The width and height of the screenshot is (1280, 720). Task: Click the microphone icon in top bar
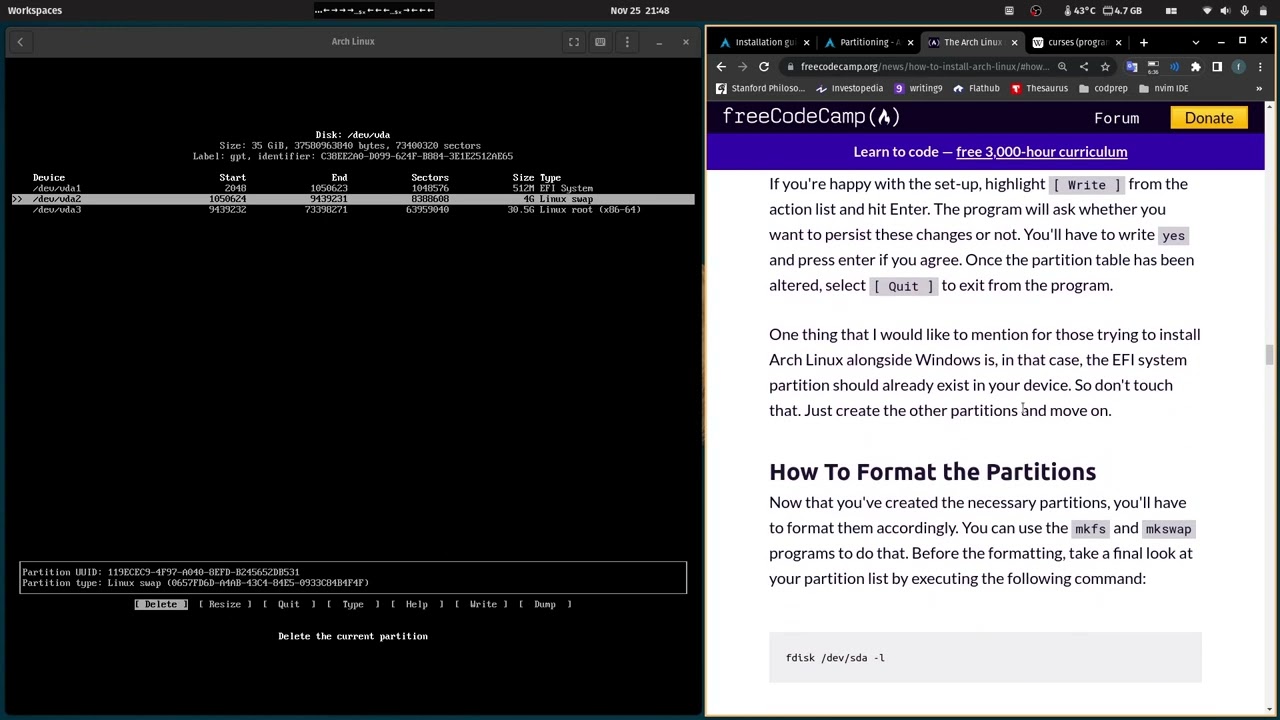[x=1244, y=10]
